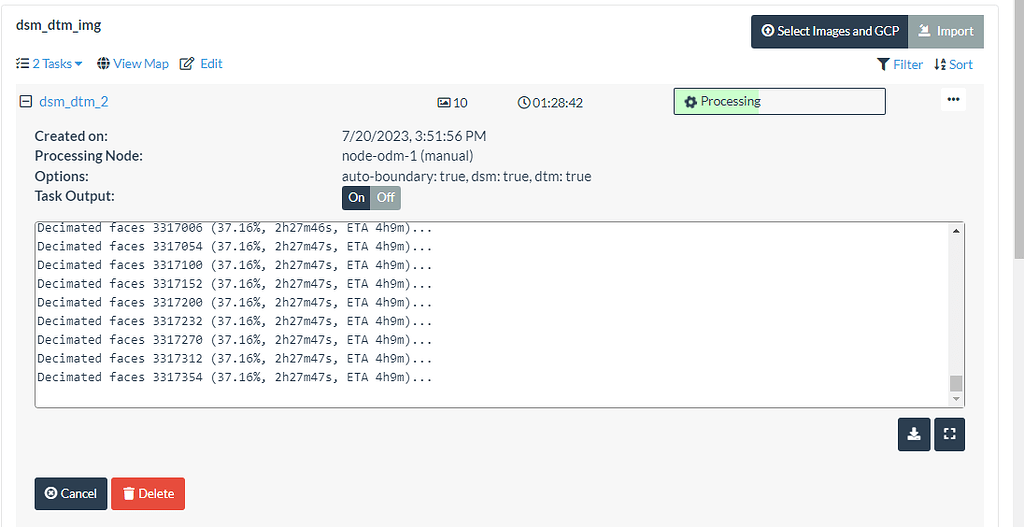
Task: Open the Sort menu
Action: pyautogui.click(x=953, y=64)
